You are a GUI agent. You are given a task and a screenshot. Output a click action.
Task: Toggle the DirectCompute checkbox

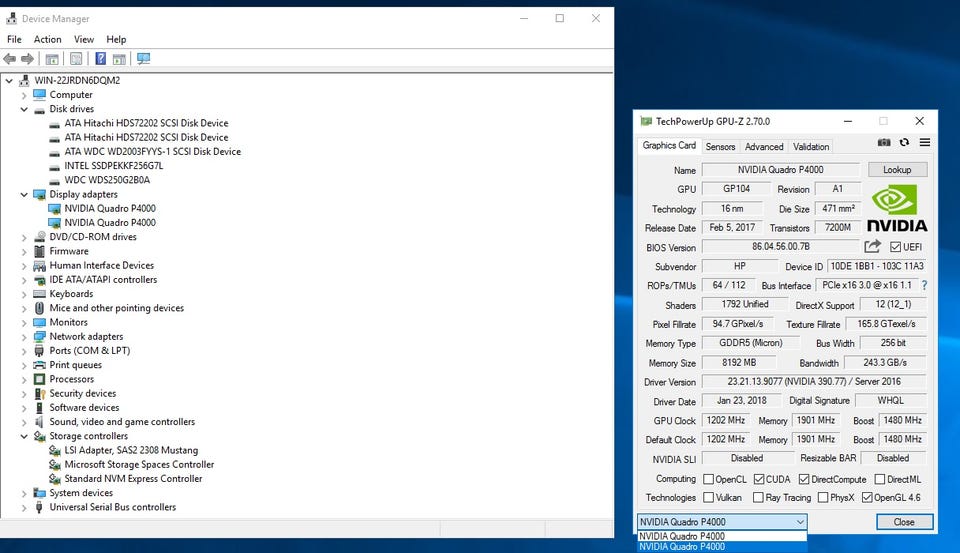[x=804, y=479]
